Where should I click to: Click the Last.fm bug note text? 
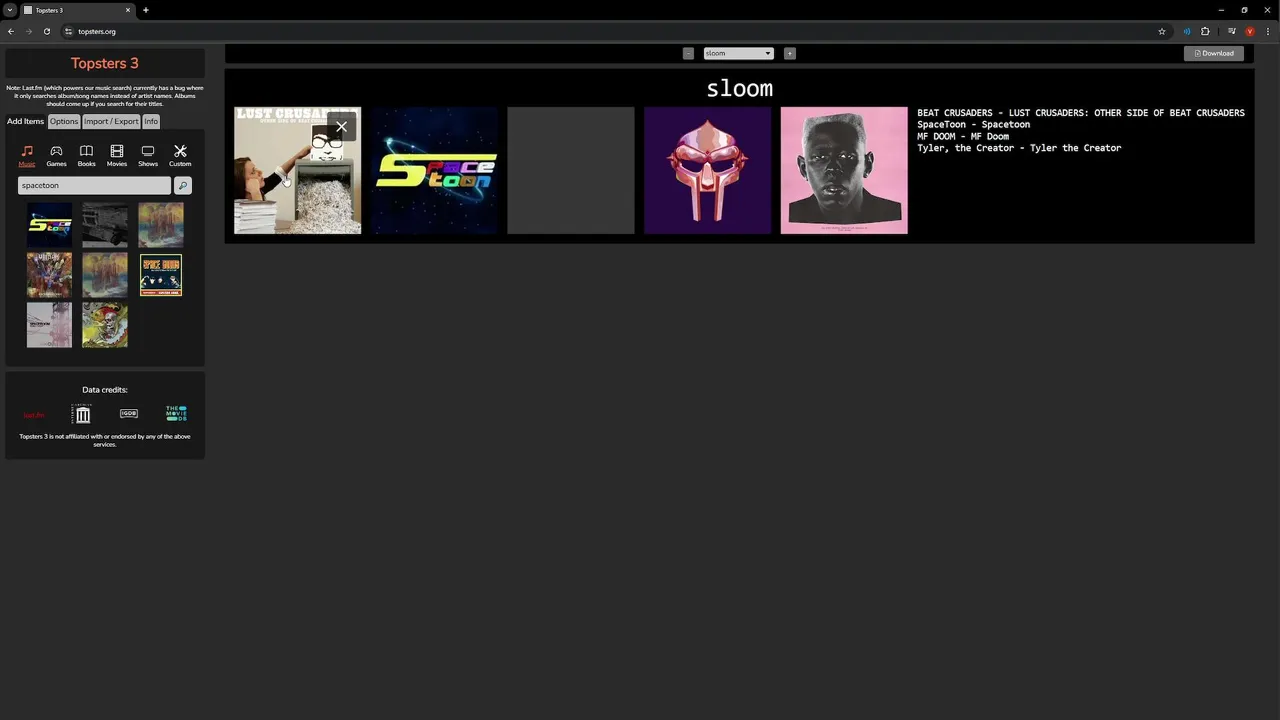[105, 96]
